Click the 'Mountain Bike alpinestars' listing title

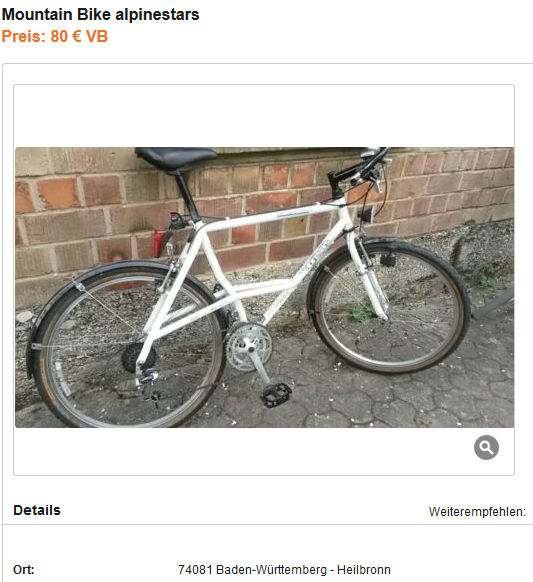pyautogui.click(x=101, y=14)
